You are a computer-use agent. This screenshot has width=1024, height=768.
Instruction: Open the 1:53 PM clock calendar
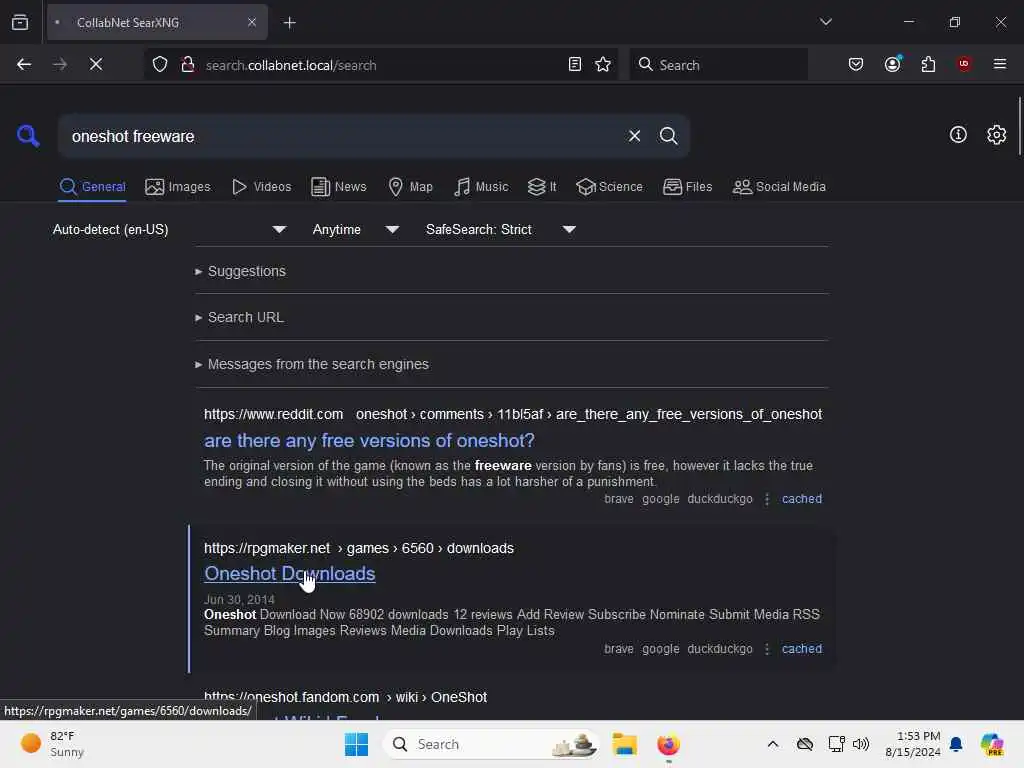(x=912, y=744)
